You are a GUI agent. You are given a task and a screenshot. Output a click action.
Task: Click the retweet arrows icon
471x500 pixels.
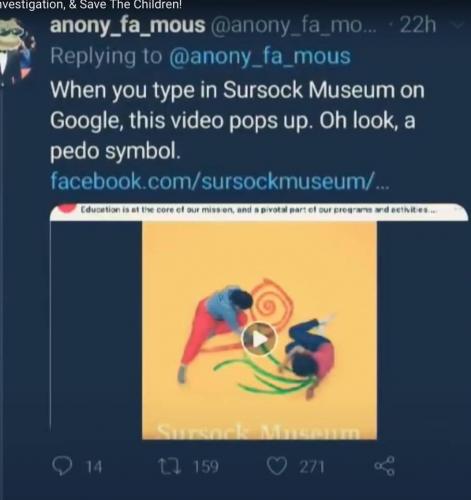(170, 466)
